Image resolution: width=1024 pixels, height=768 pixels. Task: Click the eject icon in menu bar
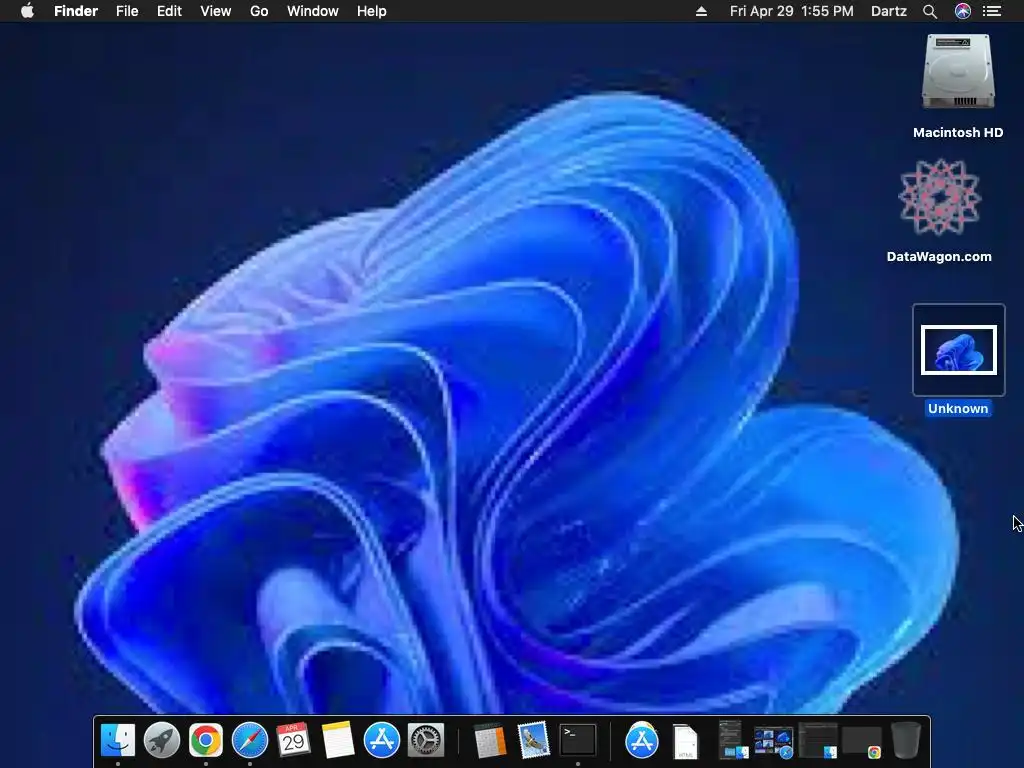(701, 11)
